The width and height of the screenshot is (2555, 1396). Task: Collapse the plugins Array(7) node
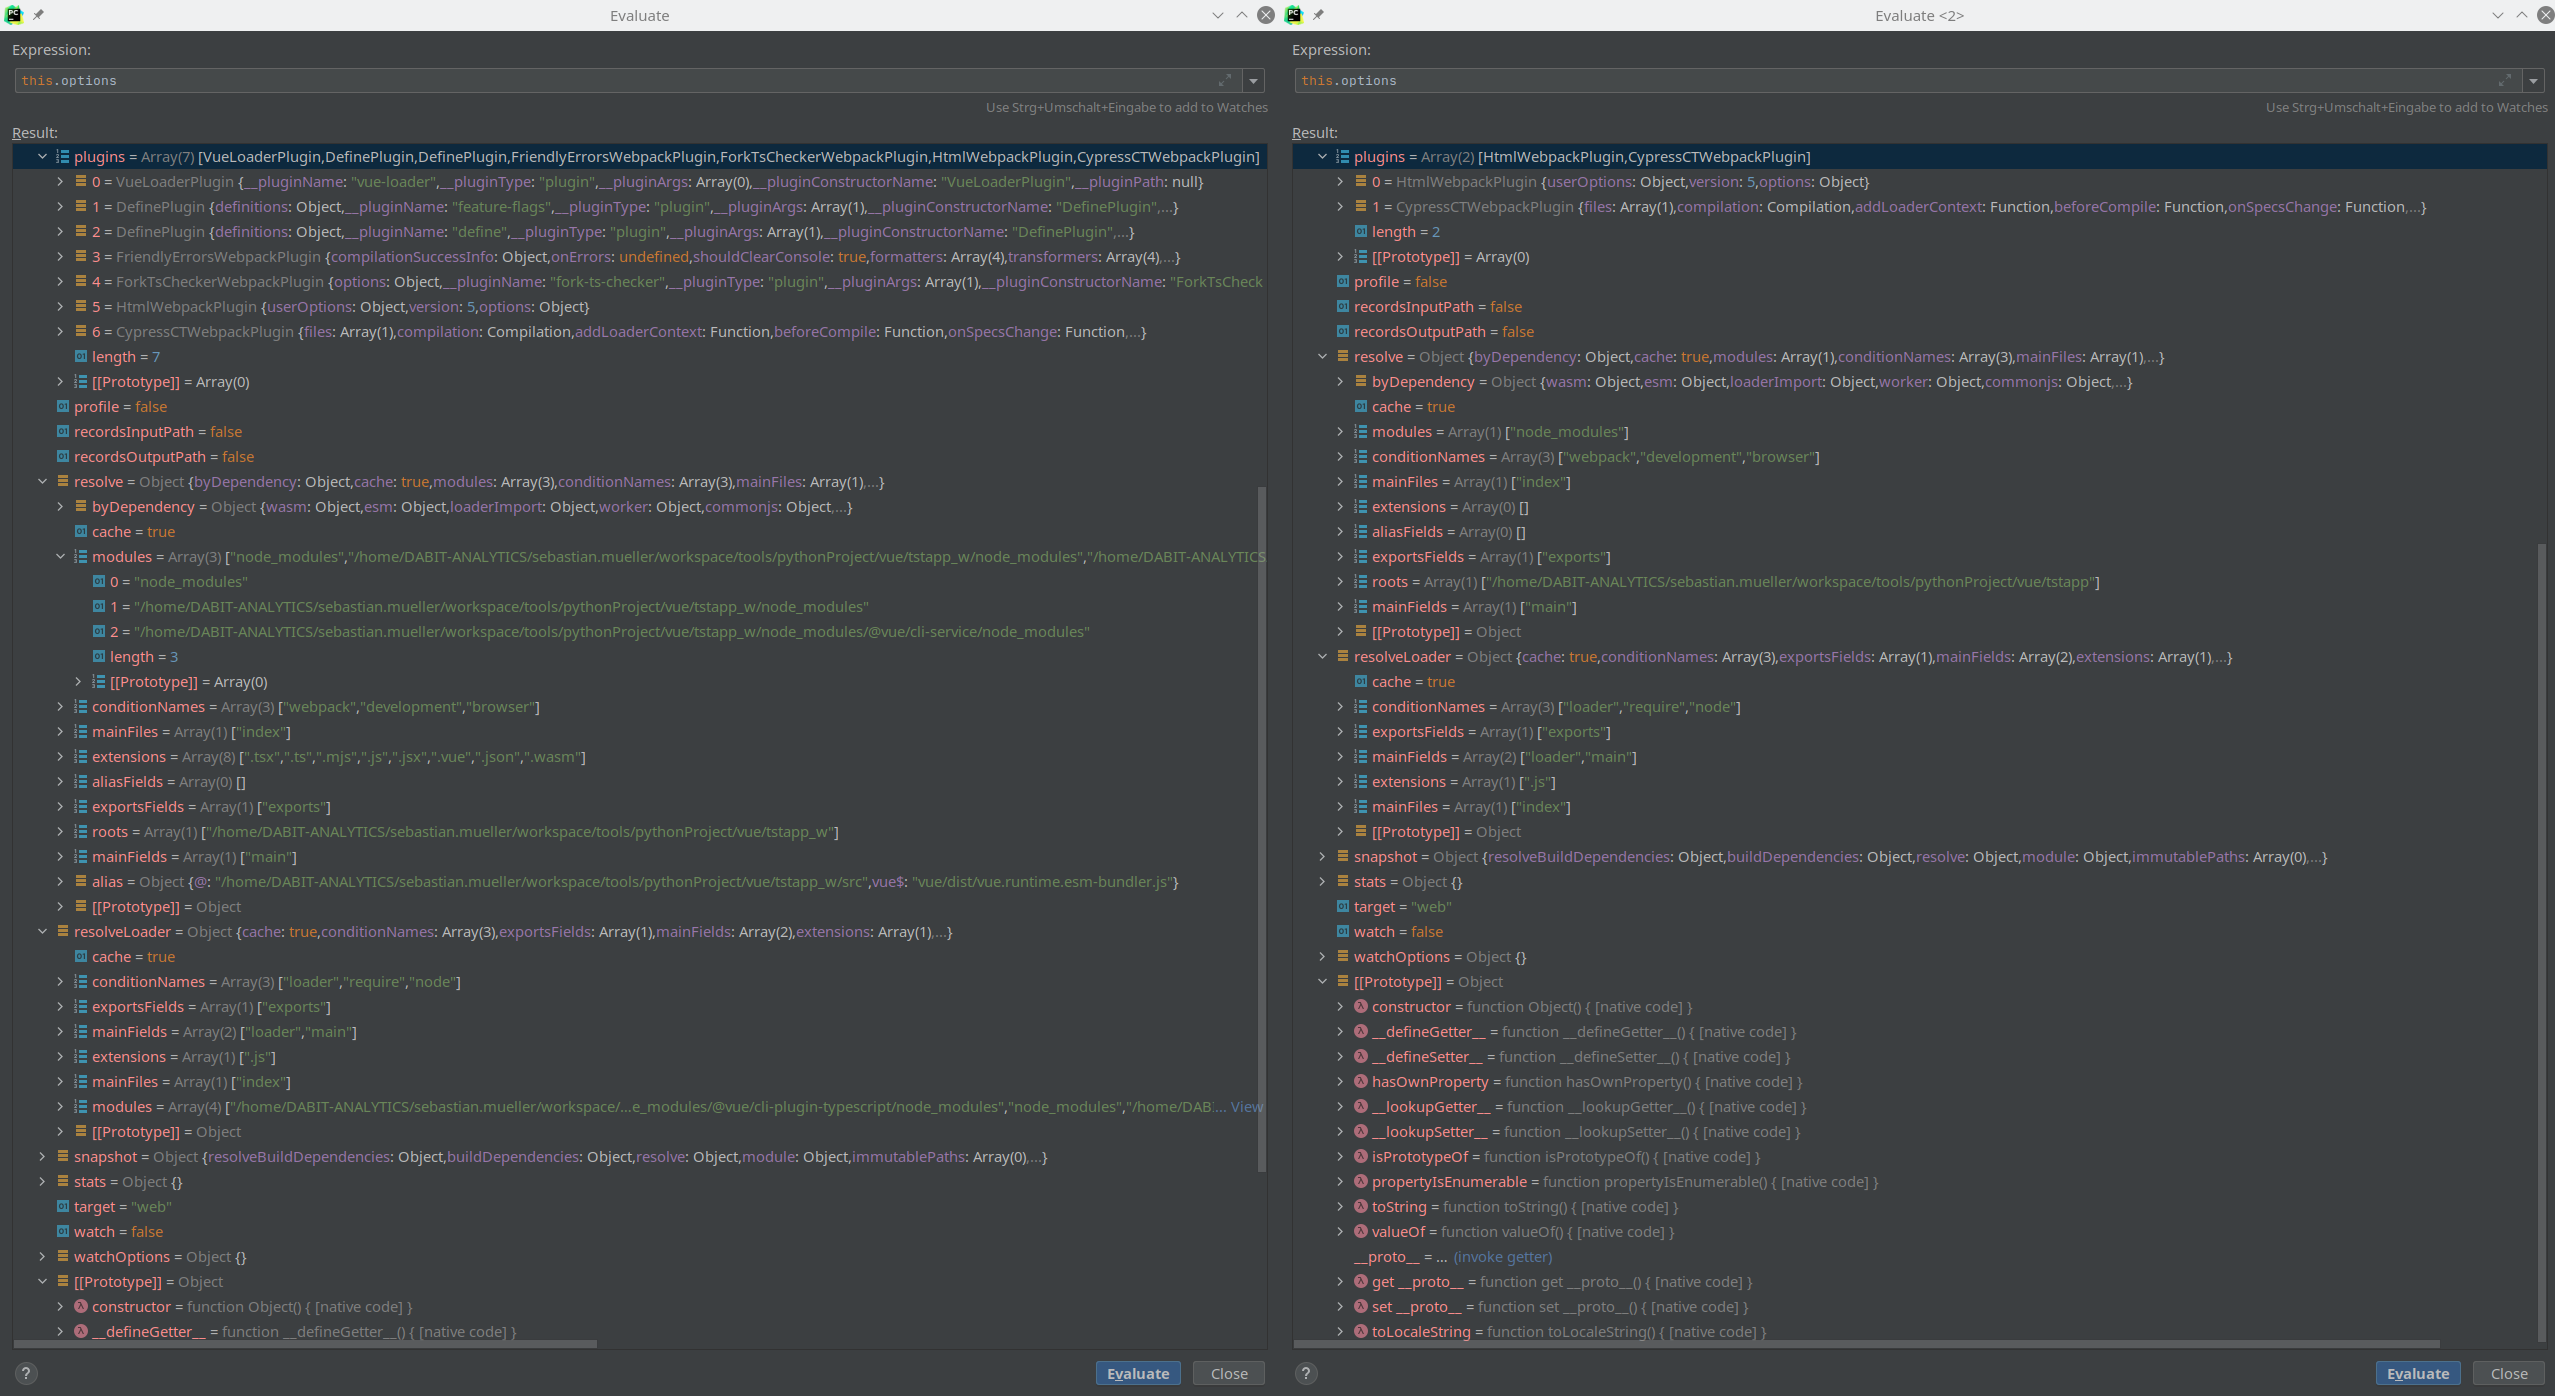tap(42, 156)
